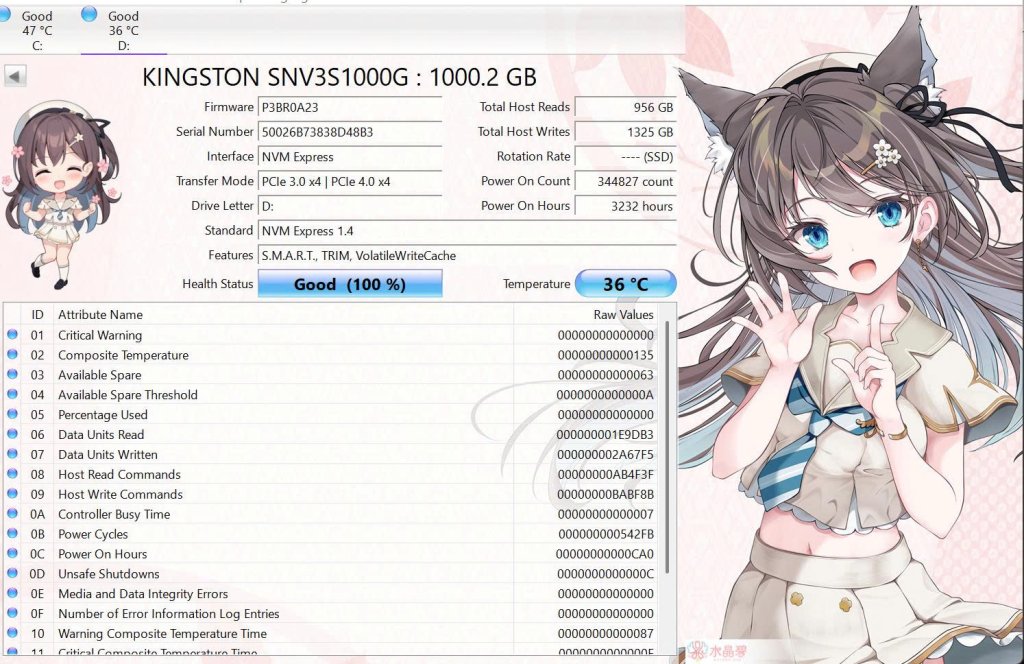1024x664 pixels.
Task: Click Total Host Writes value 1325 GB
Action: (x=626, y=132)
